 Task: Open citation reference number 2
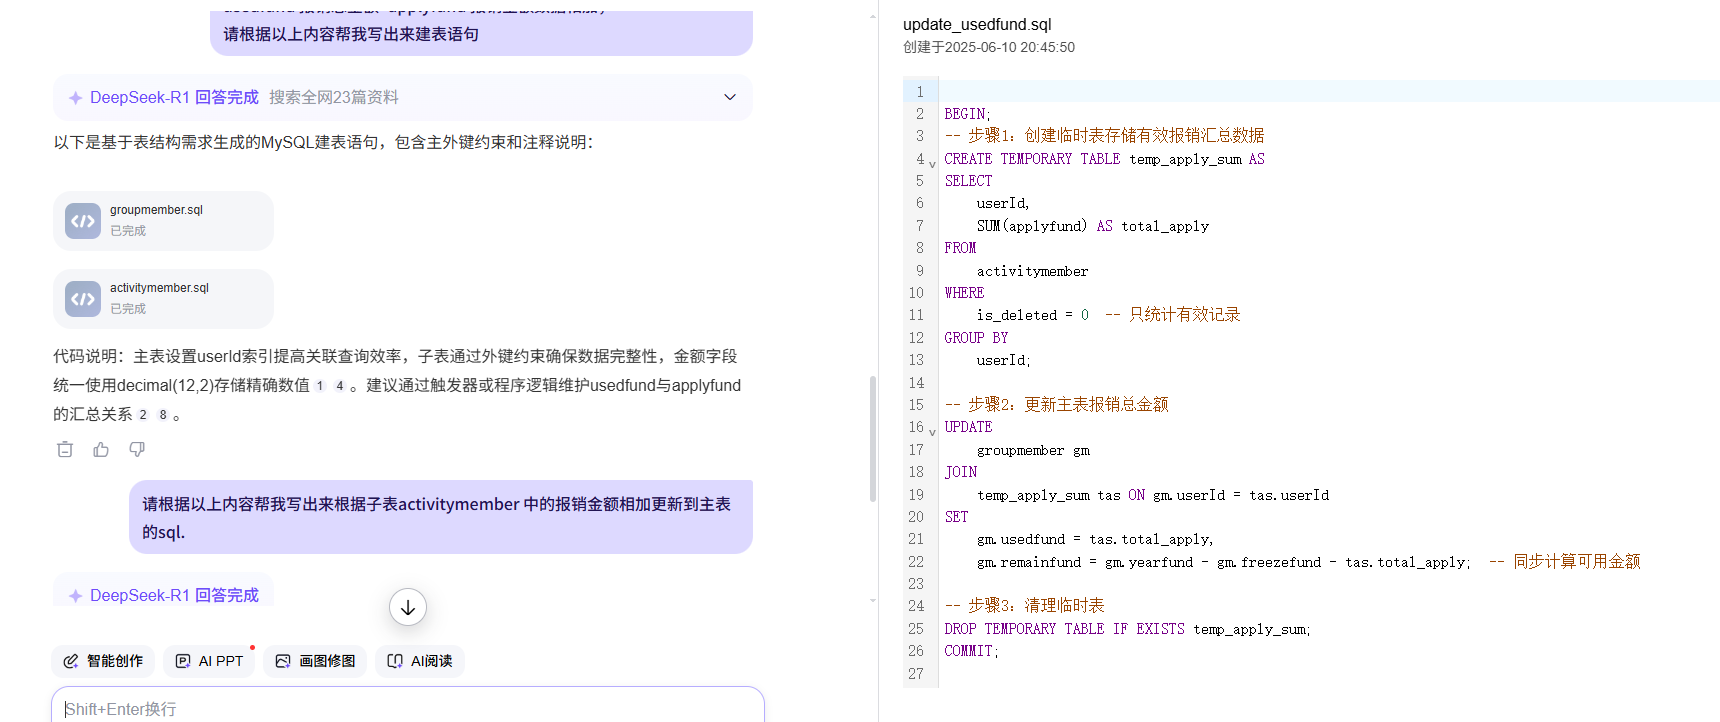tap(143, 415)
